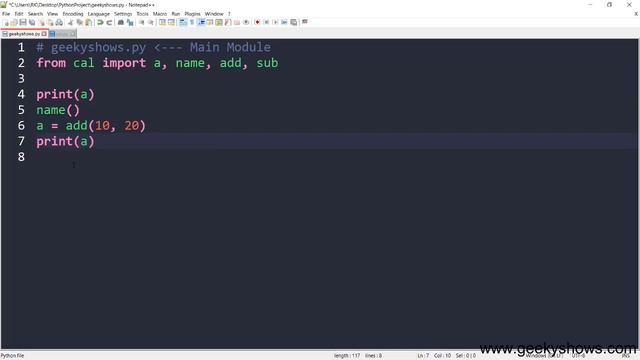Open the View menu
Viewport: 640px width, 360px height.
click(x=52, y=14)
